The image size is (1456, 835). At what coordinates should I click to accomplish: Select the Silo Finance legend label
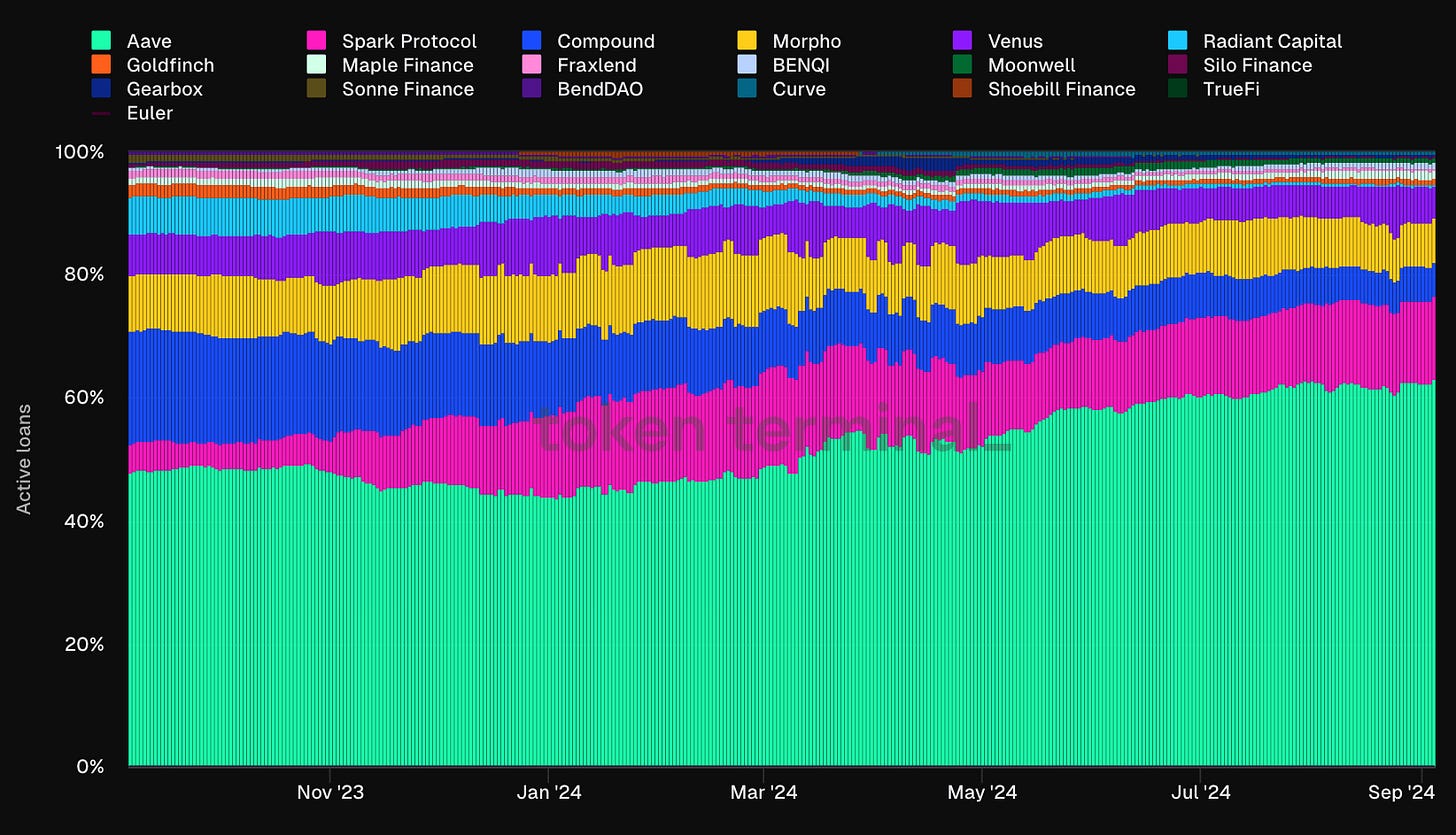coord(1258,65)
